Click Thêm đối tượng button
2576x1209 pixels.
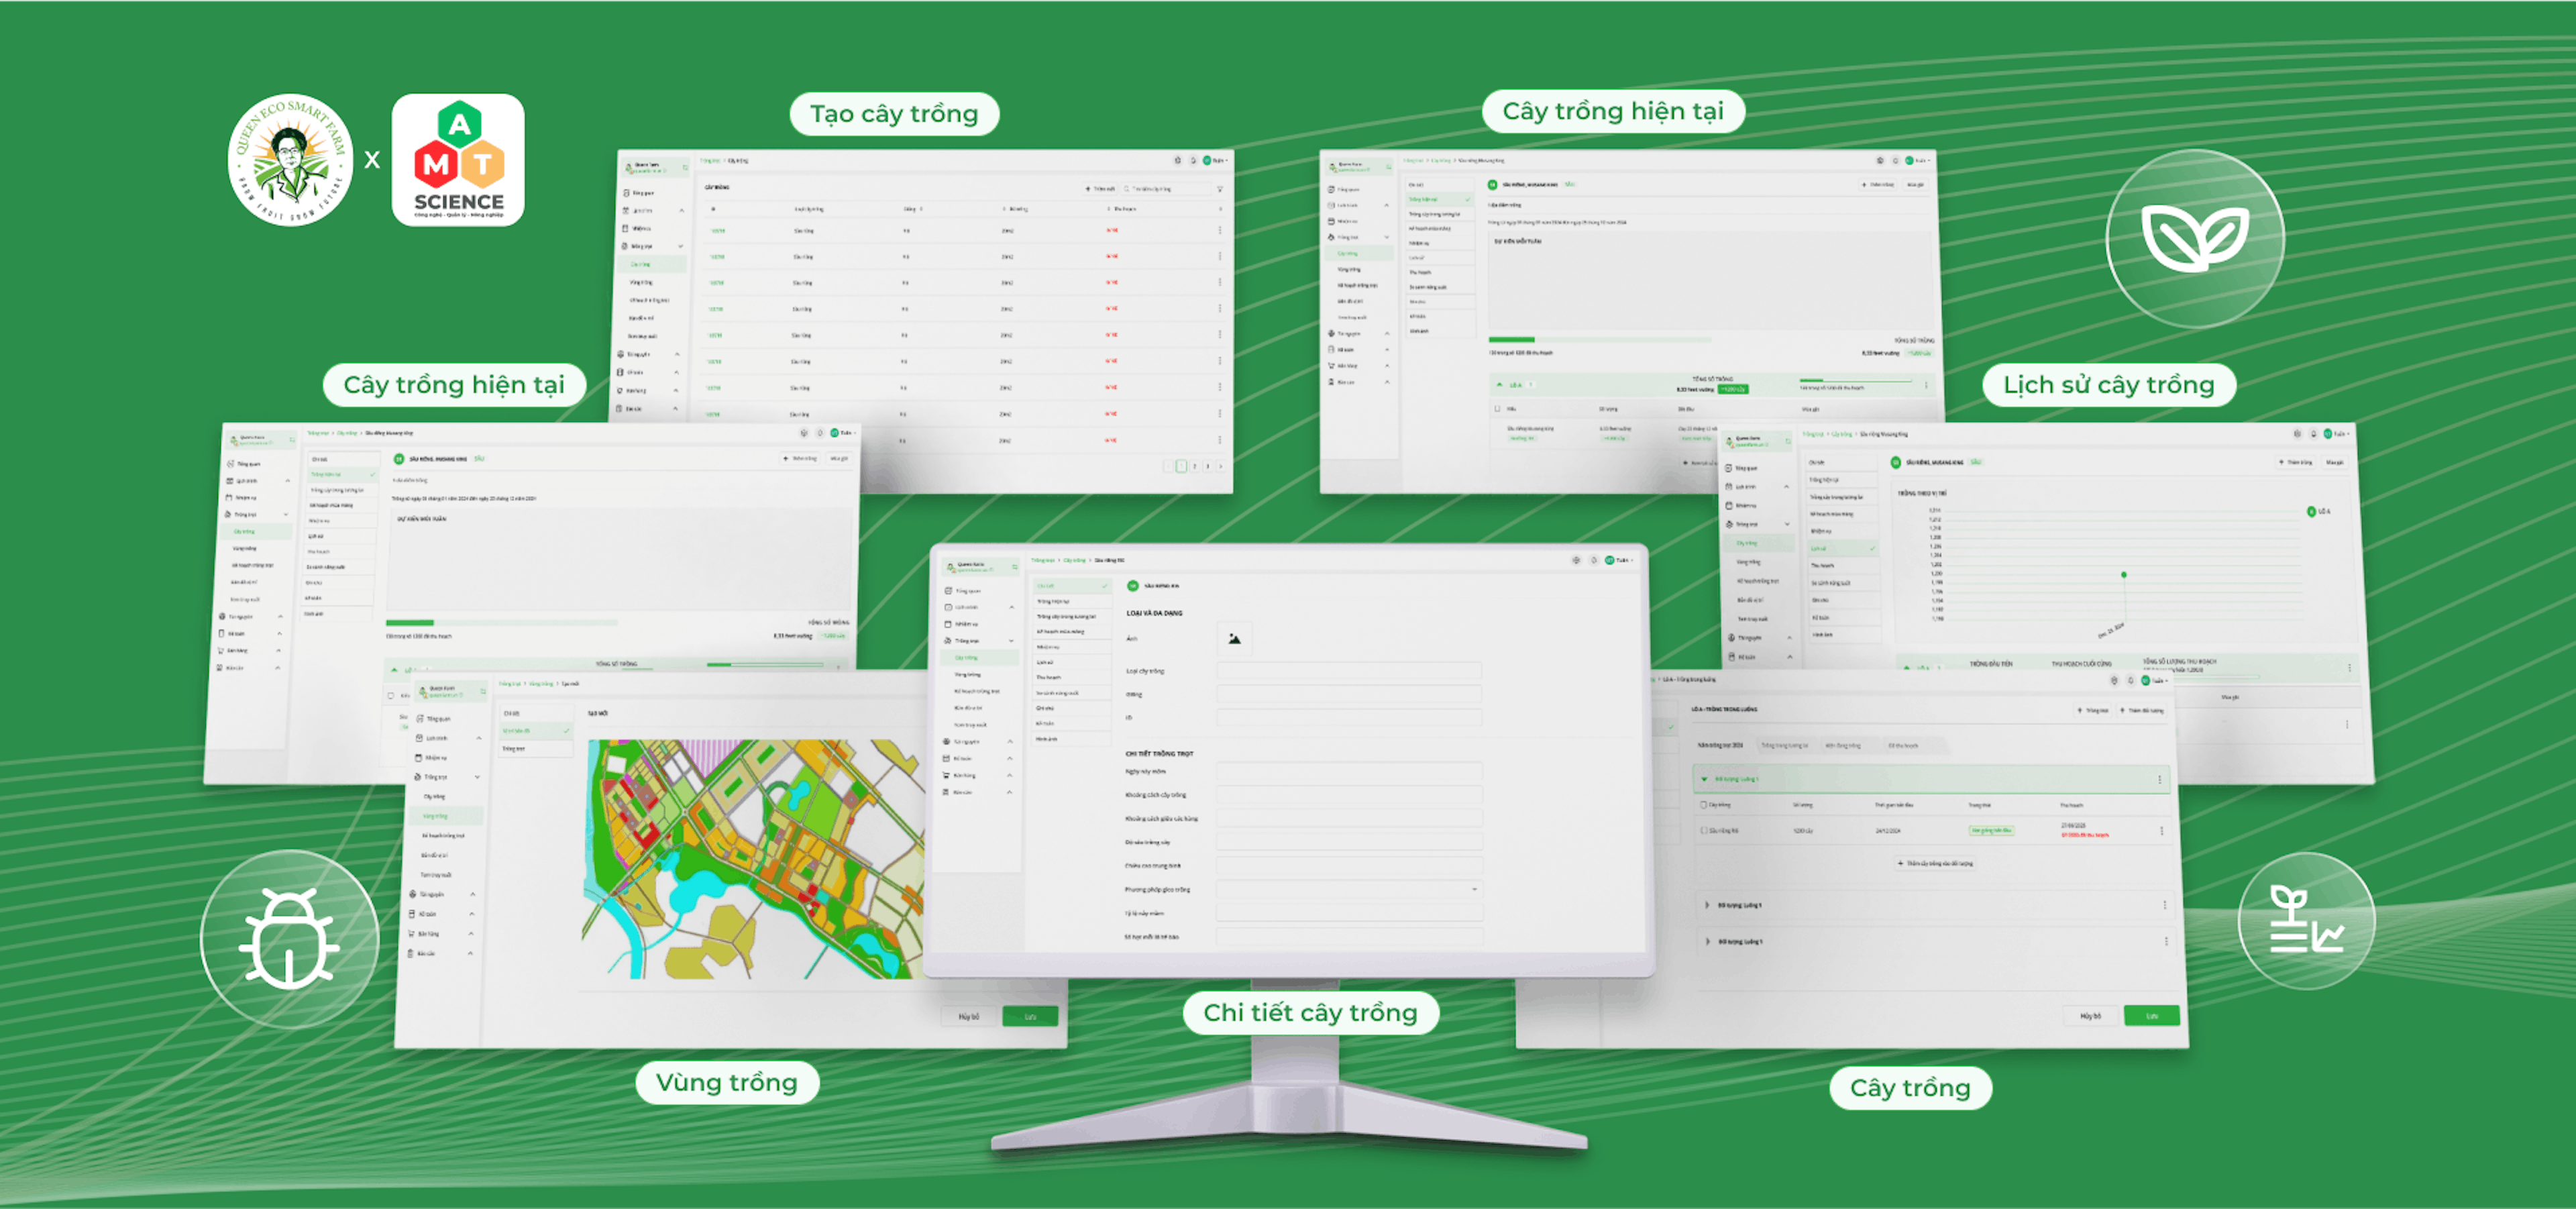pos(2142,711)
